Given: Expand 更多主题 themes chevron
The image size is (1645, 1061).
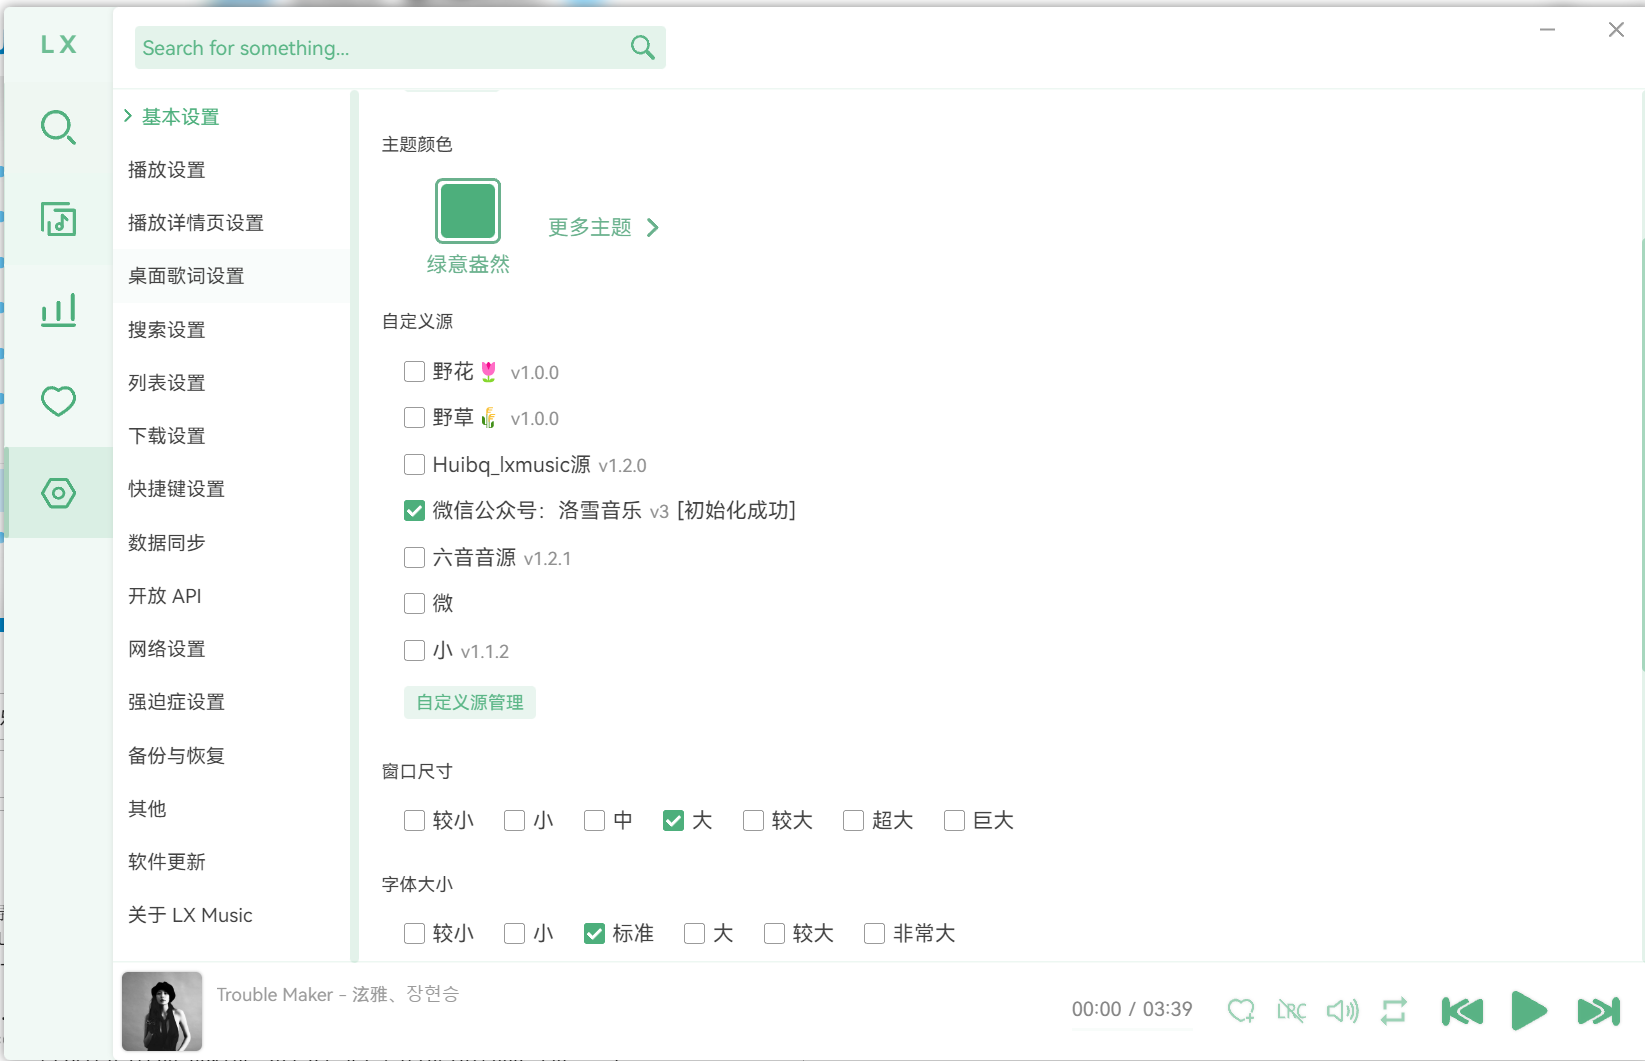Looking at the screenshot, I should [x=653, y=228].
